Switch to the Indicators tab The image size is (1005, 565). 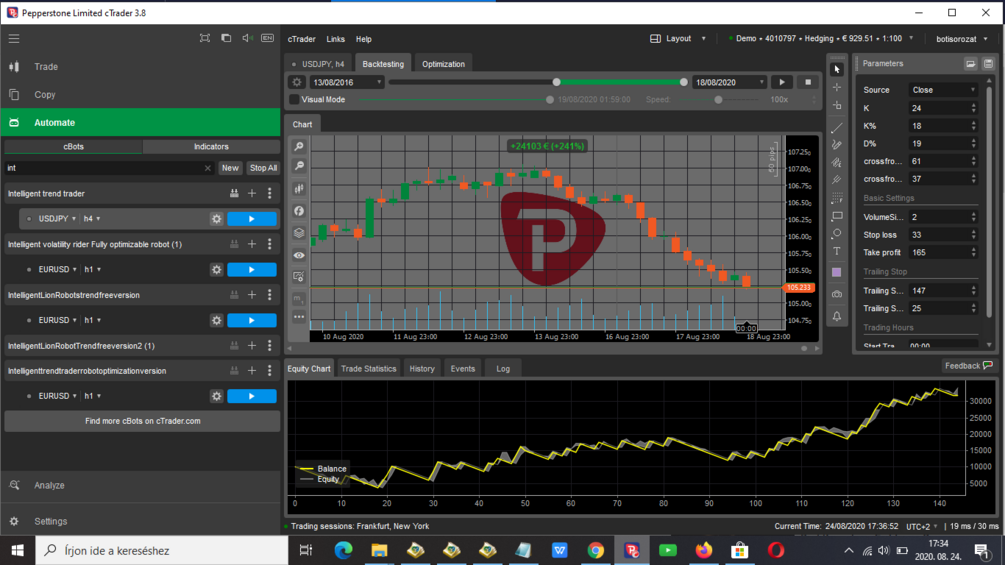(211, 147)
